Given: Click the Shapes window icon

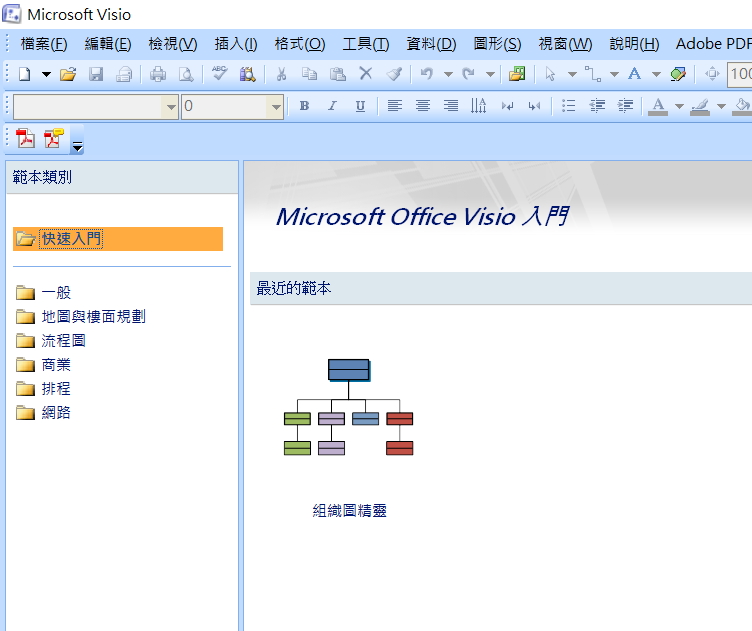Looking at the screenshot, I should [x=517, y=74].
